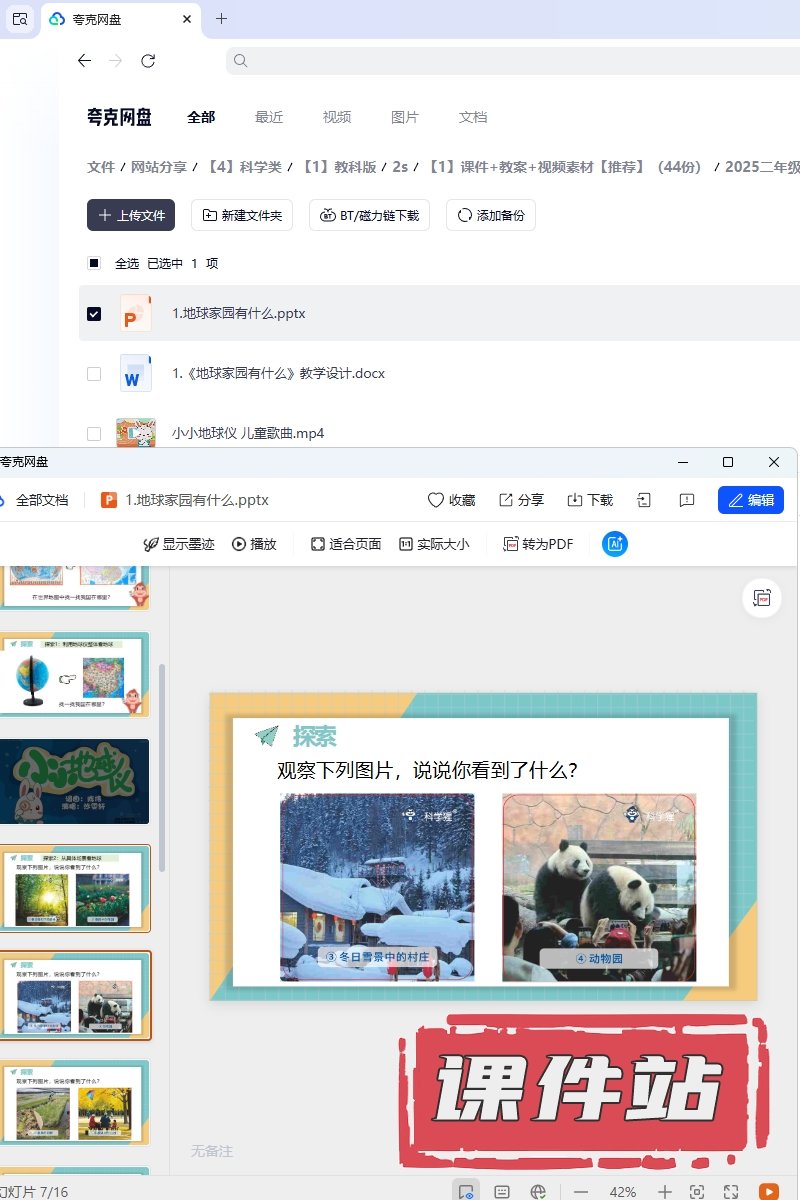The height and width of the screenshot is (1200, 800).
Task: Click the zoom out minus icon
Action: 581,1192
